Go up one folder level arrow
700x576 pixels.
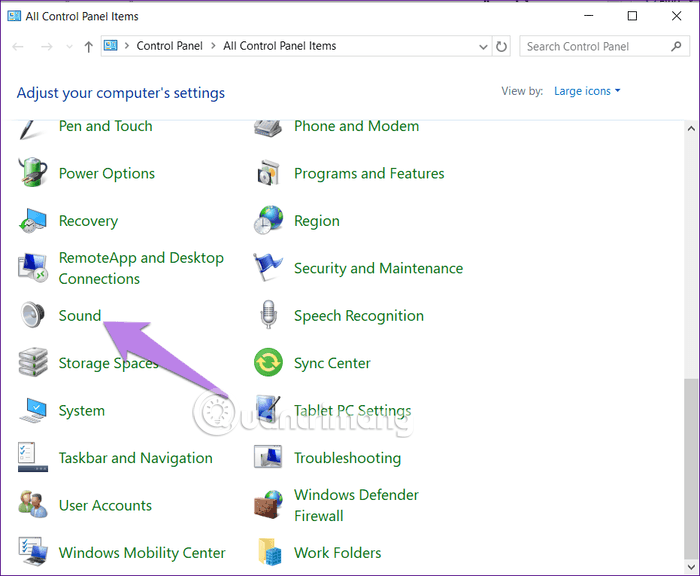point(88,46)
